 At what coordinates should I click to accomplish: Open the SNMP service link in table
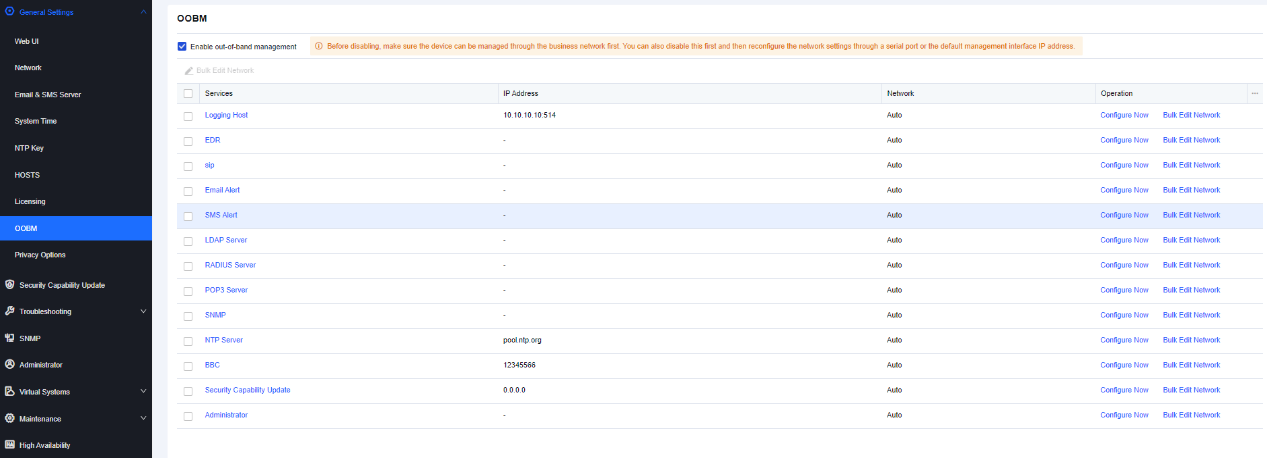tap(215, 315)
